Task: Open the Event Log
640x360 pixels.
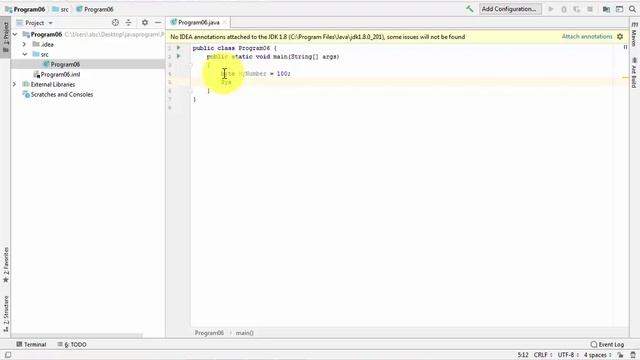Action: (607, 344)
